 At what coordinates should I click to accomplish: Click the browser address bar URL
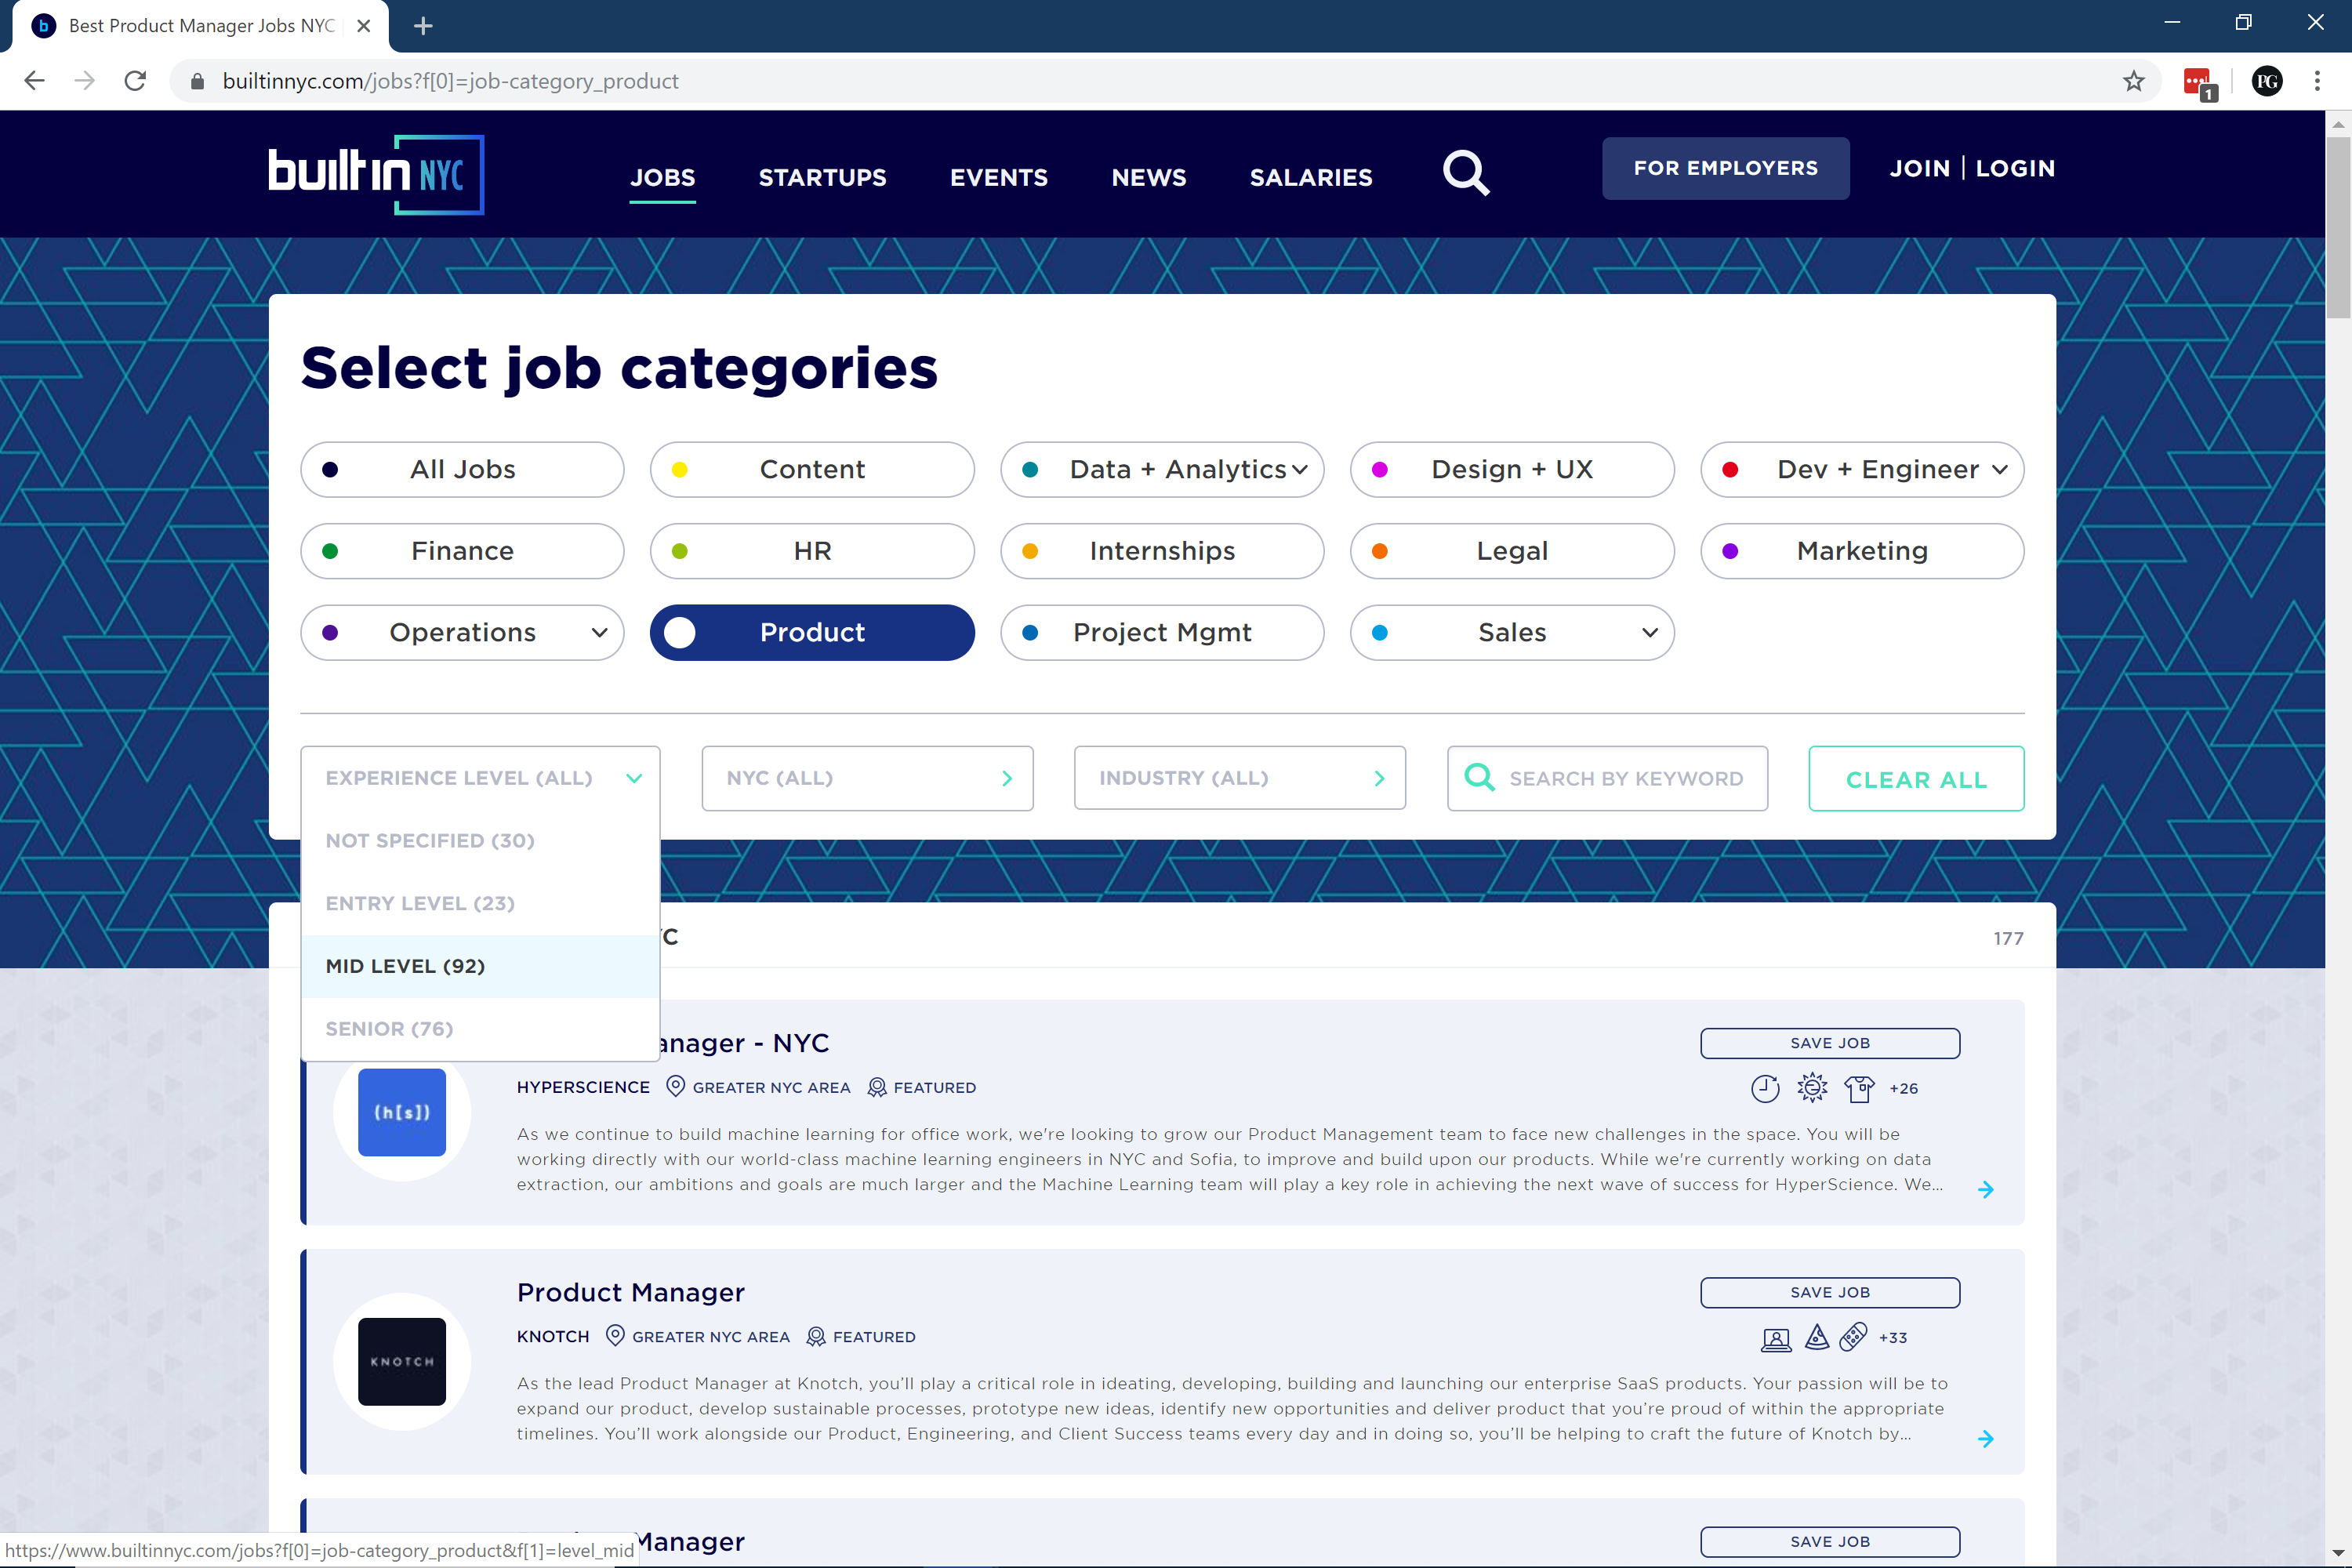coord(450,81)
